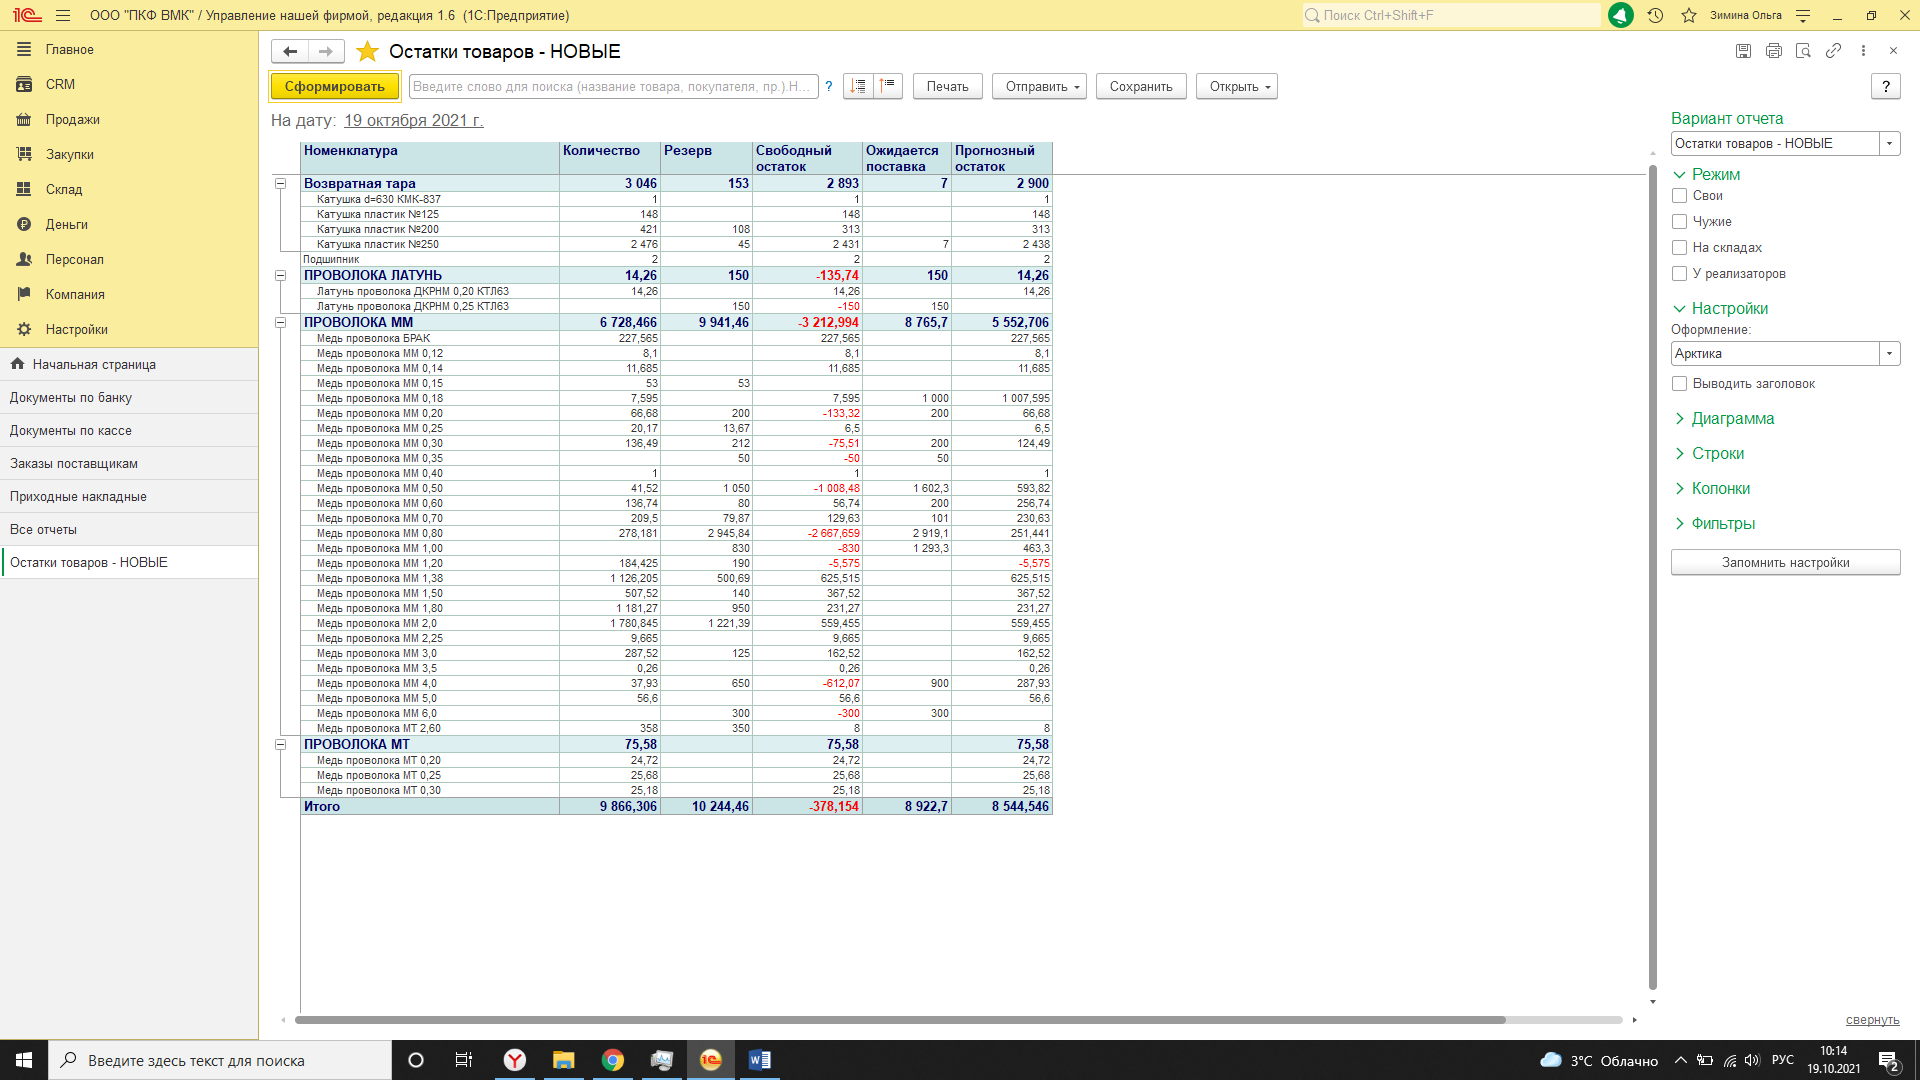
Task: Open the Word app in the taskbar
Action: tap(759, 1060)
